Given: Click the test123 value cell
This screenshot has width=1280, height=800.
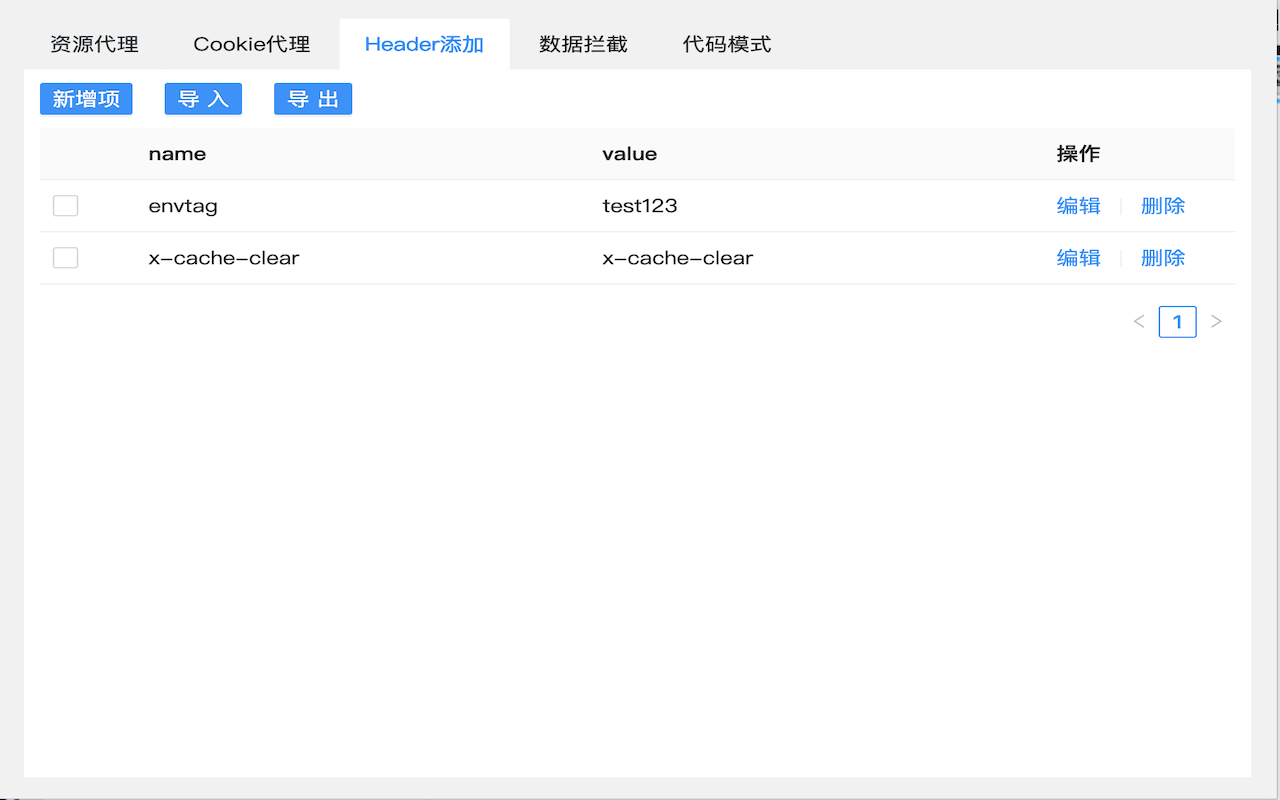Looking at the screenshot, I should tap(639, 205).
